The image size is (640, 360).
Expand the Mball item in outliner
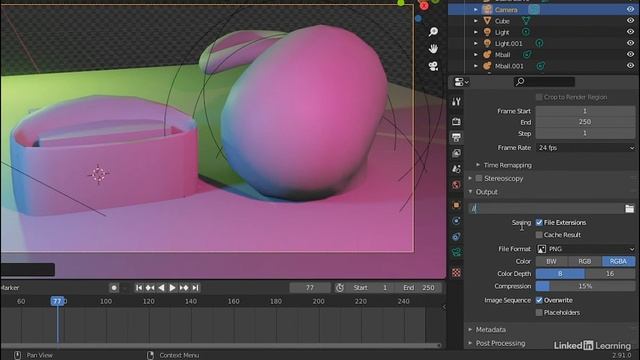click(x=476, y=54)
